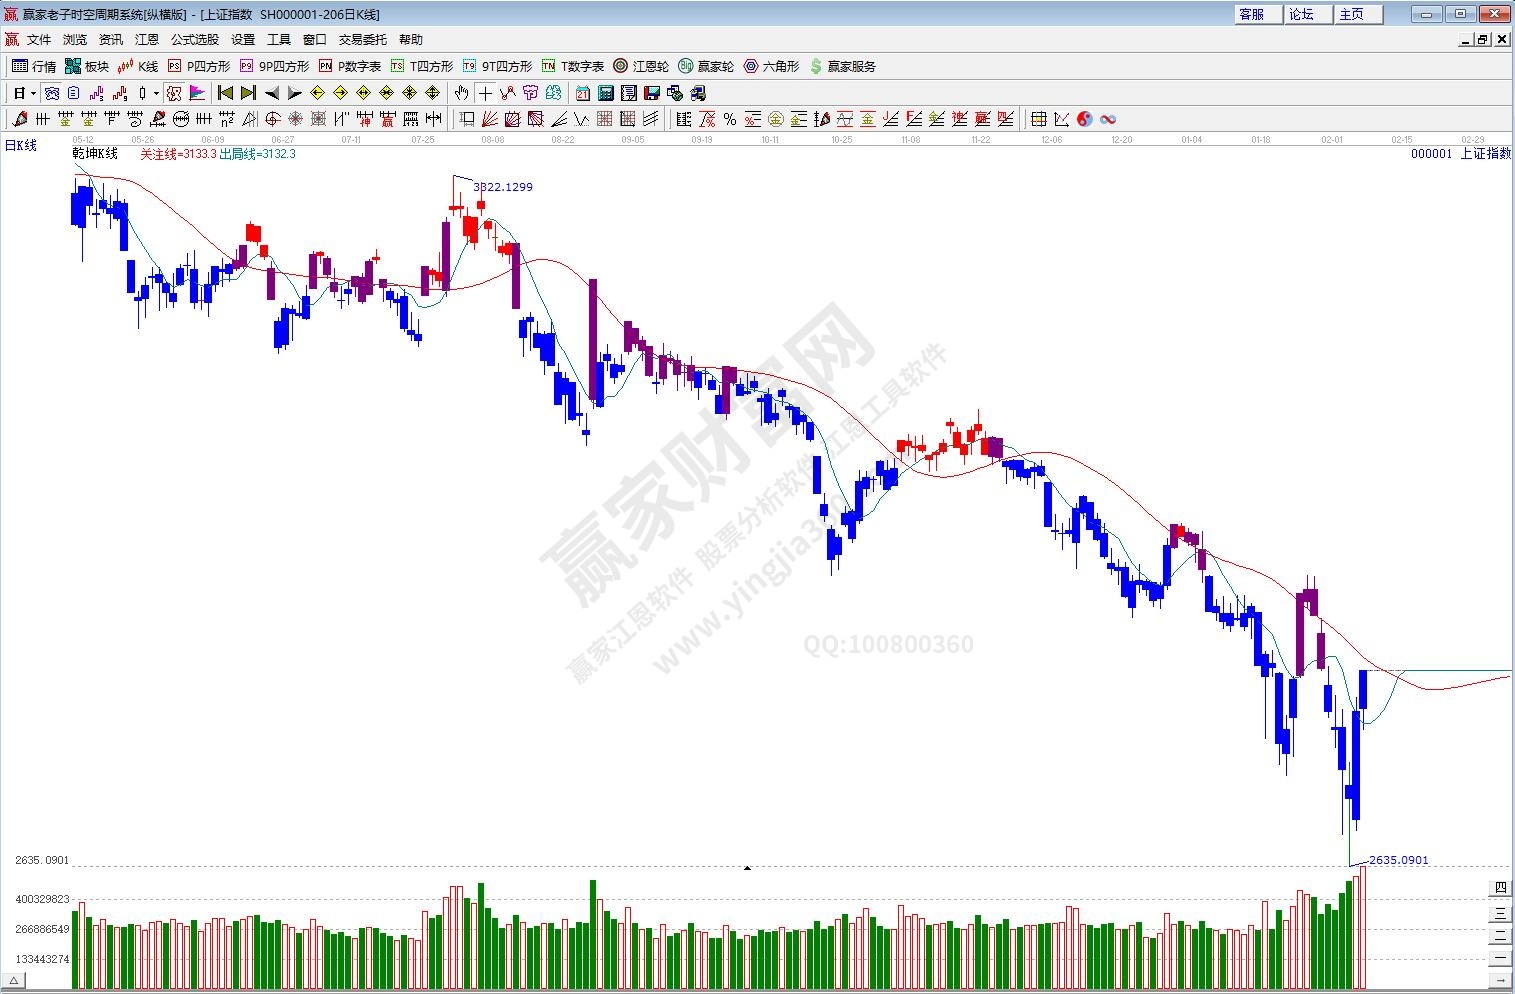This screenshot has height=994, width=1515.
Task: Toggle the 乾坤 K-line indicator button
Action: 174,93
